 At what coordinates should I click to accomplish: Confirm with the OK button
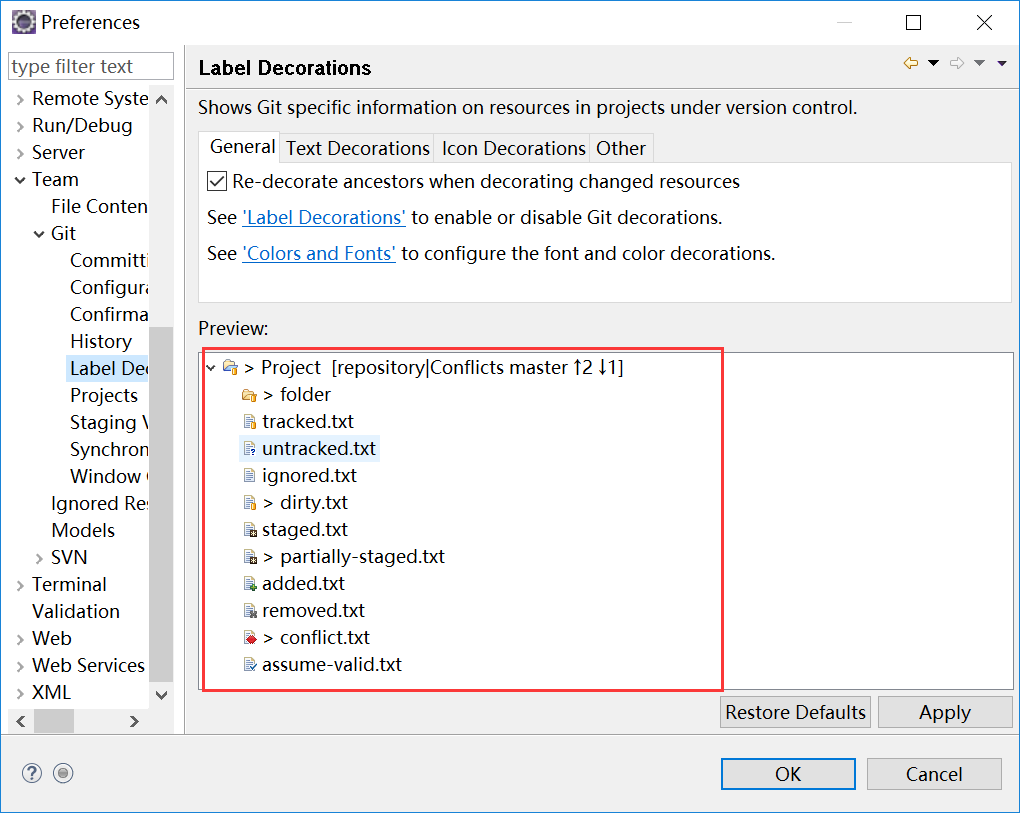click(788, 774)
